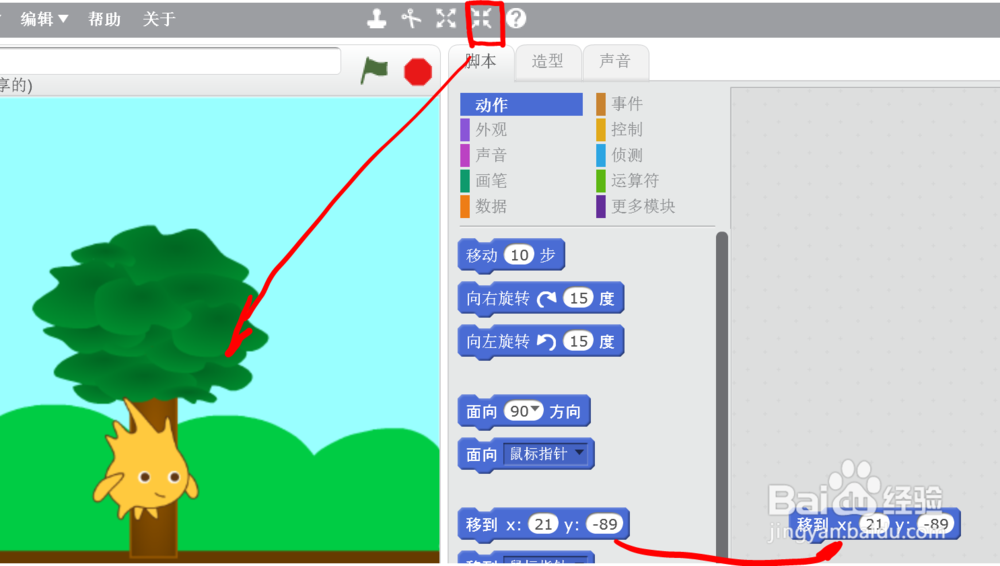Click the palette 移到 x: 21 y: -89 block
The image size is (1000, 566).
pos(543,525)
